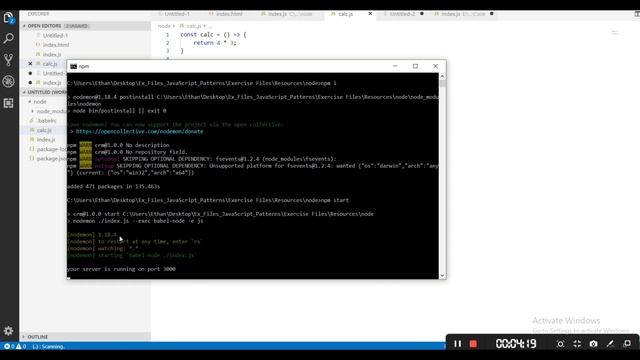
Task: Click the unsaved dot on Untitled-2 tab
Action: tap(422, 13)
